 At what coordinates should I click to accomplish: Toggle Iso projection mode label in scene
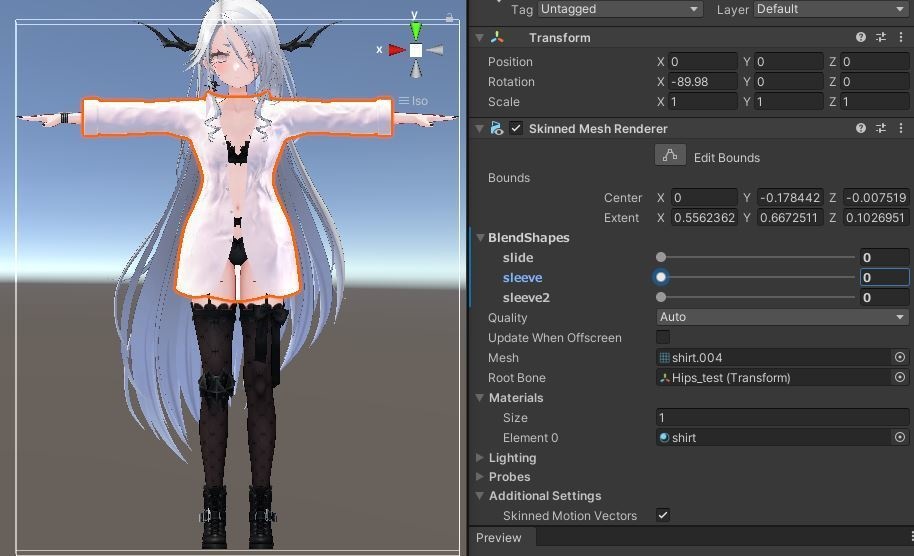pos(413,101)
